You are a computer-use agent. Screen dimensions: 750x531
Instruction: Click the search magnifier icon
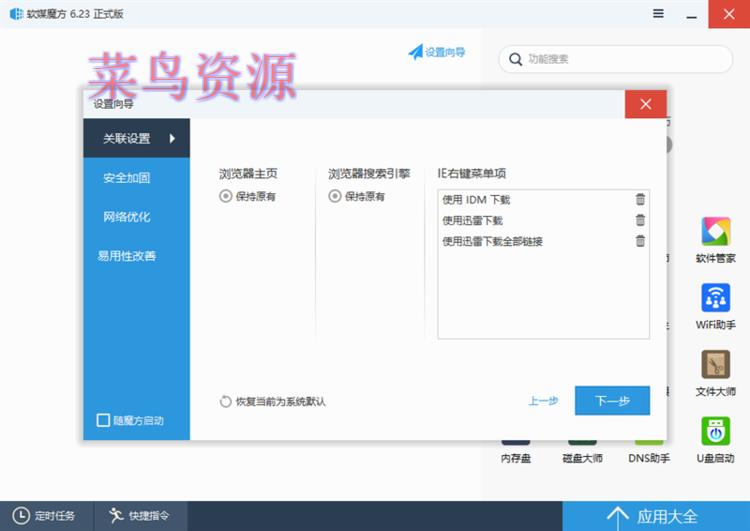point(516,59)
